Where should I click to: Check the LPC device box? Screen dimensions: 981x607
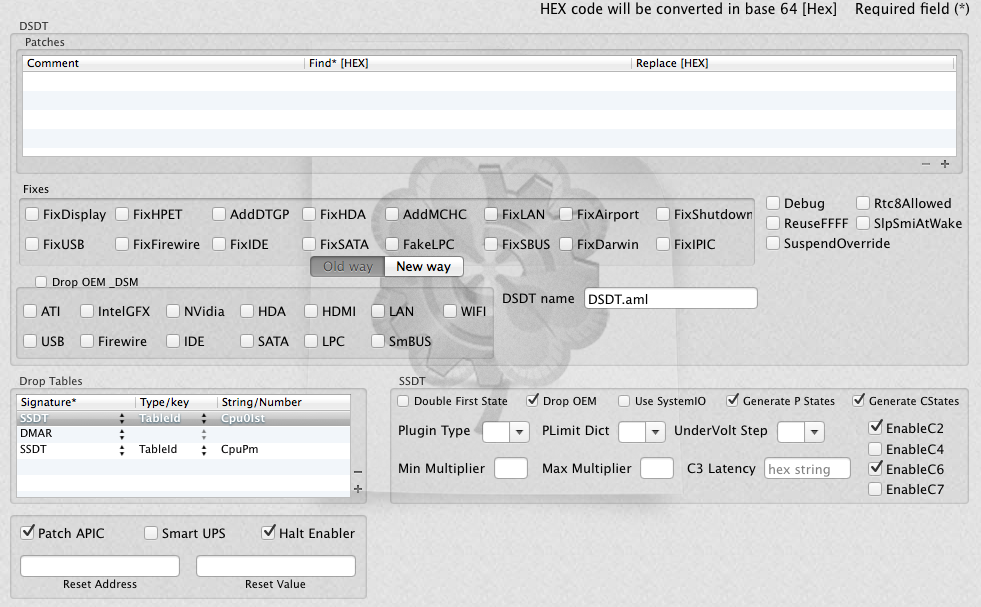pos(311,341)
